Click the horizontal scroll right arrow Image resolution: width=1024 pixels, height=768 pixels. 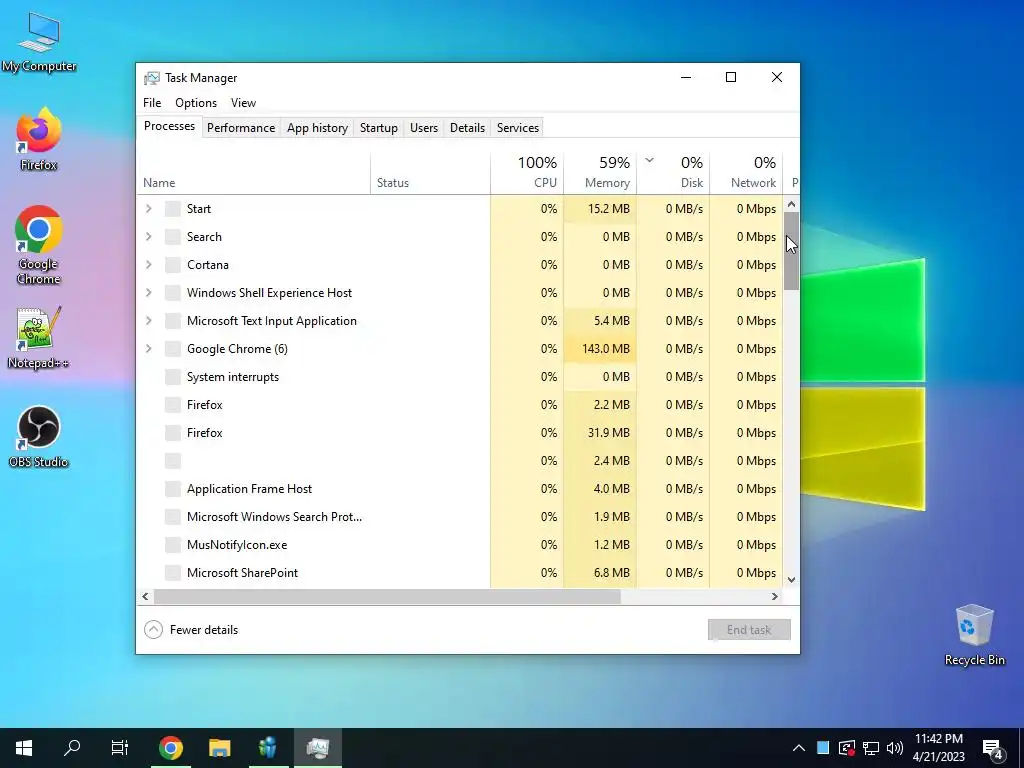[x=775, y=596]
